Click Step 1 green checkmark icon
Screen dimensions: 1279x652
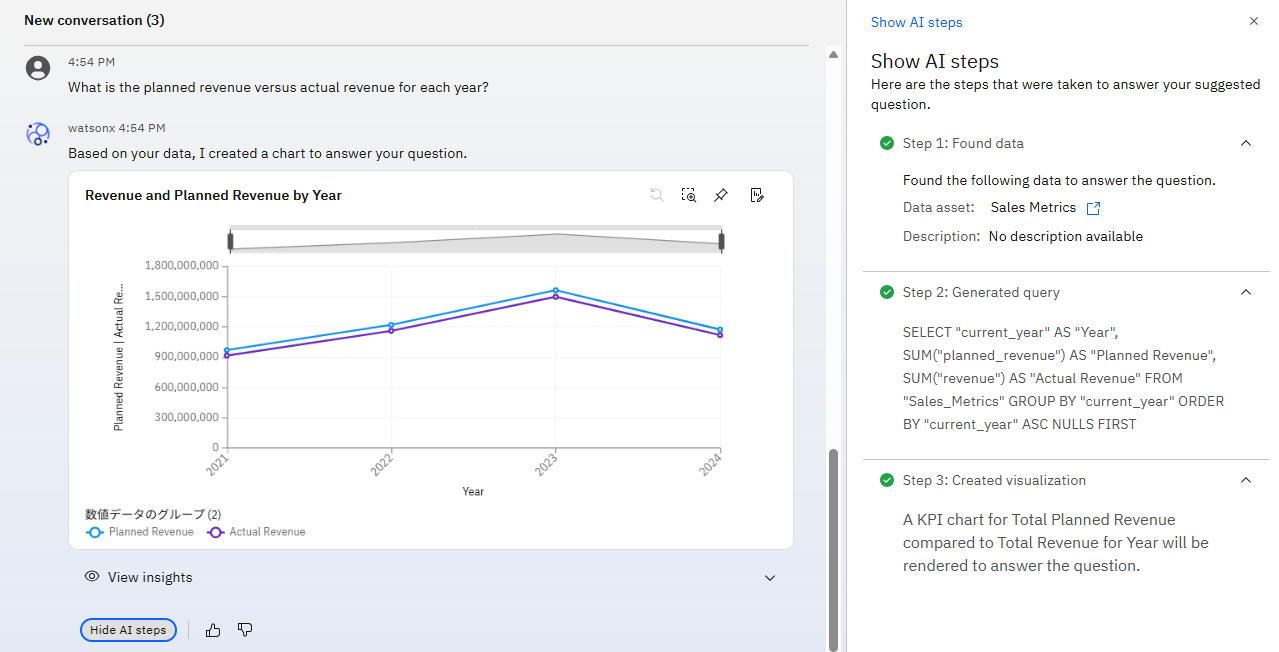pos(887,143)
